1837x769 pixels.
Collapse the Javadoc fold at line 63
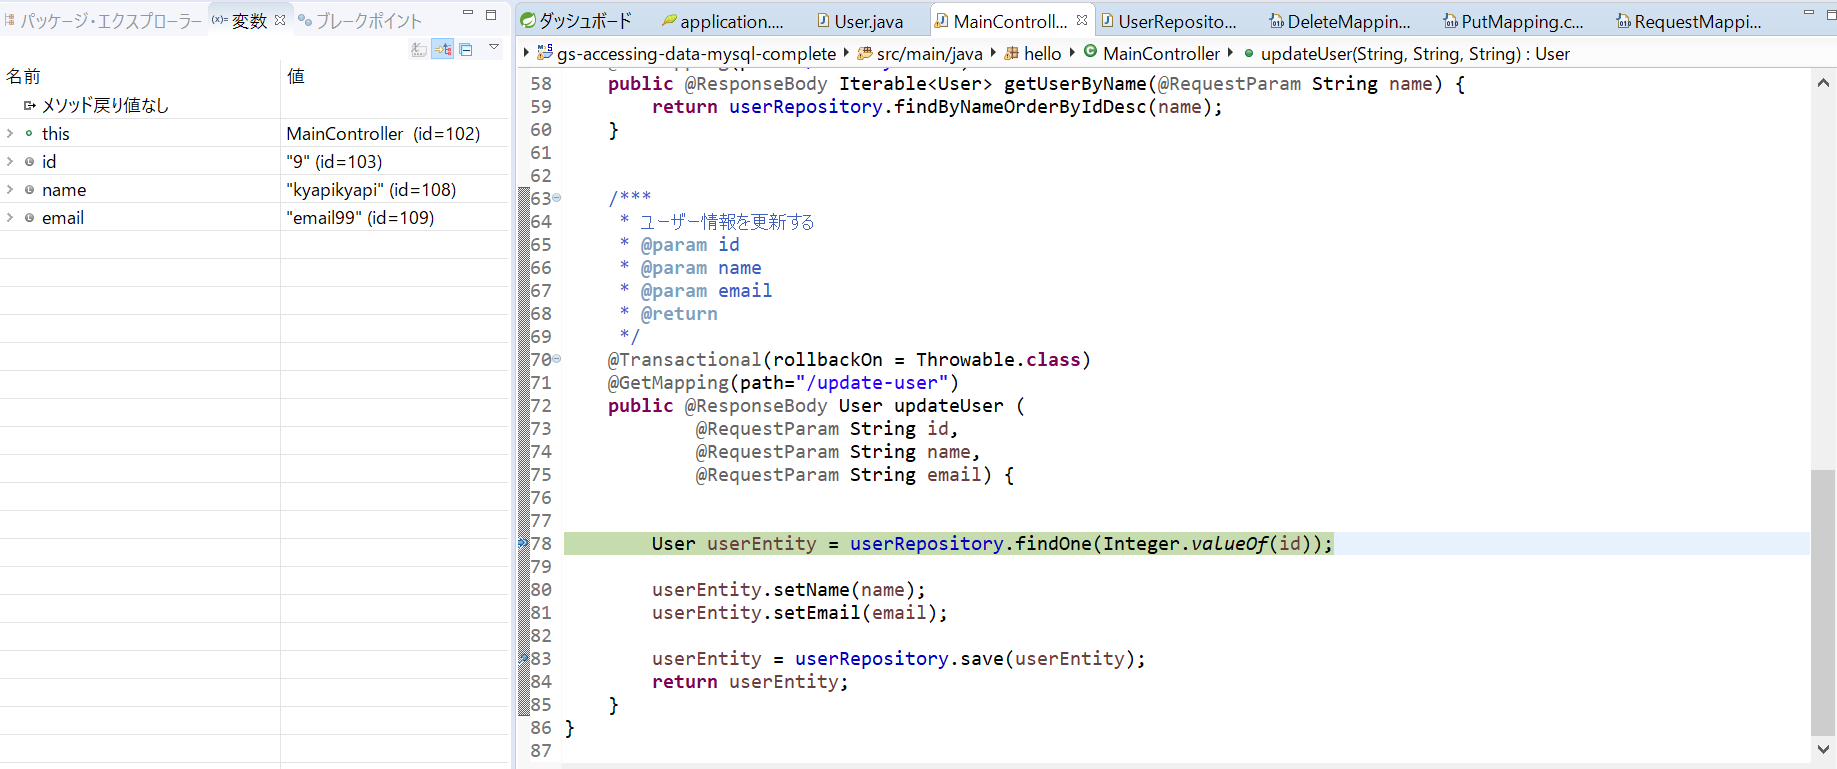tap(557, 198)
